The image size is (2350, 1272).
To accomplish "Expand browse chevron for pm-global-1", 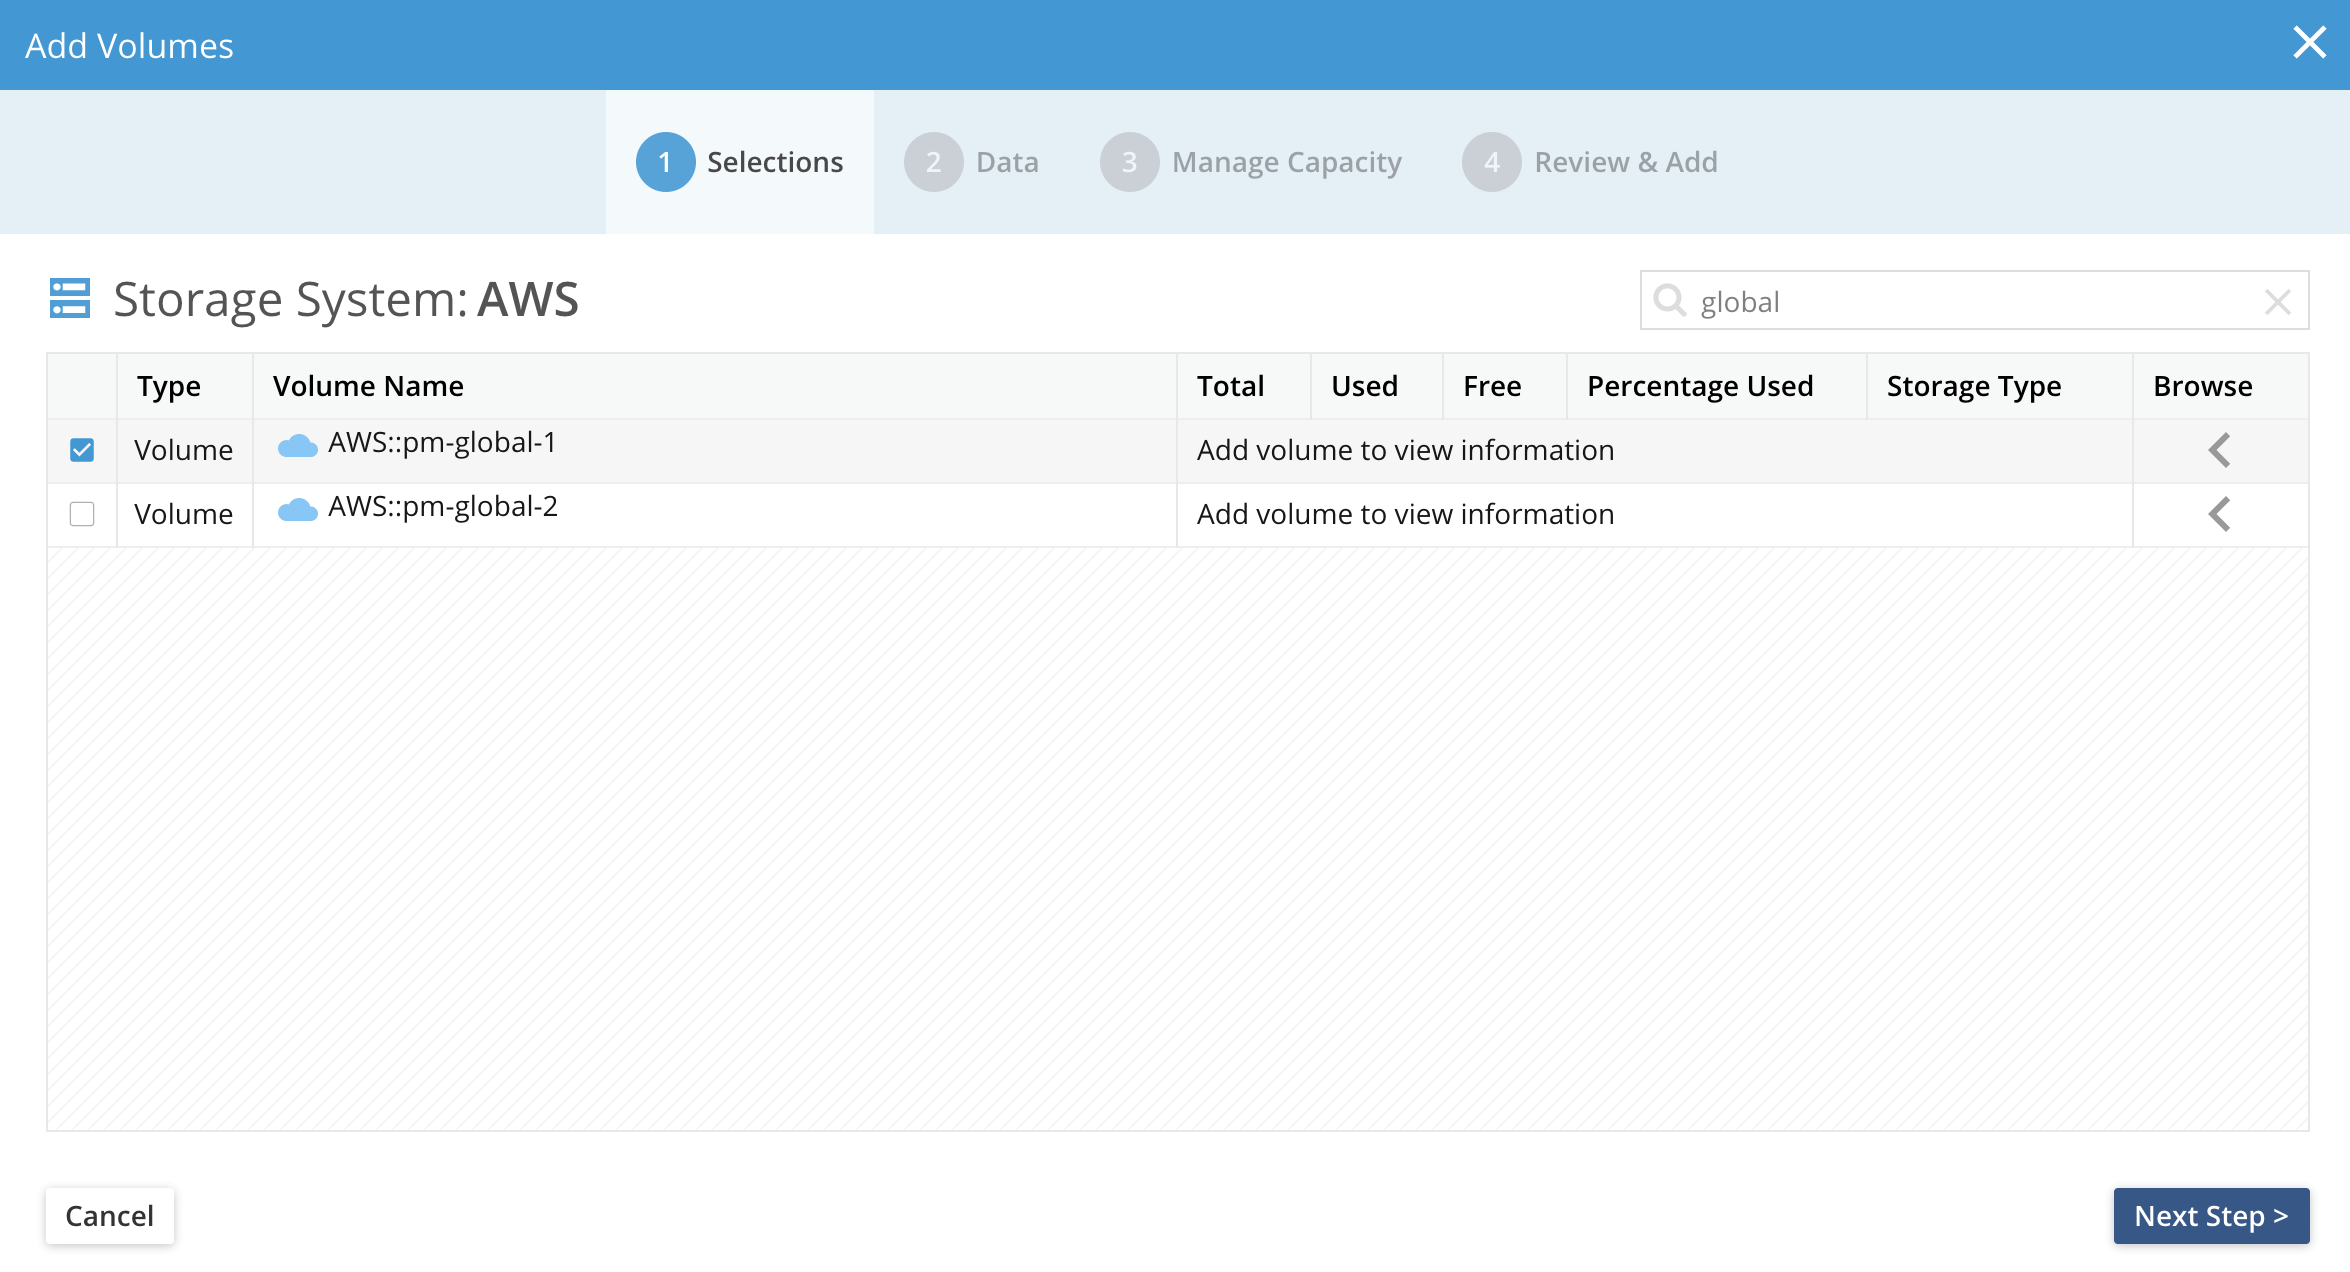I will (2219, 450).
